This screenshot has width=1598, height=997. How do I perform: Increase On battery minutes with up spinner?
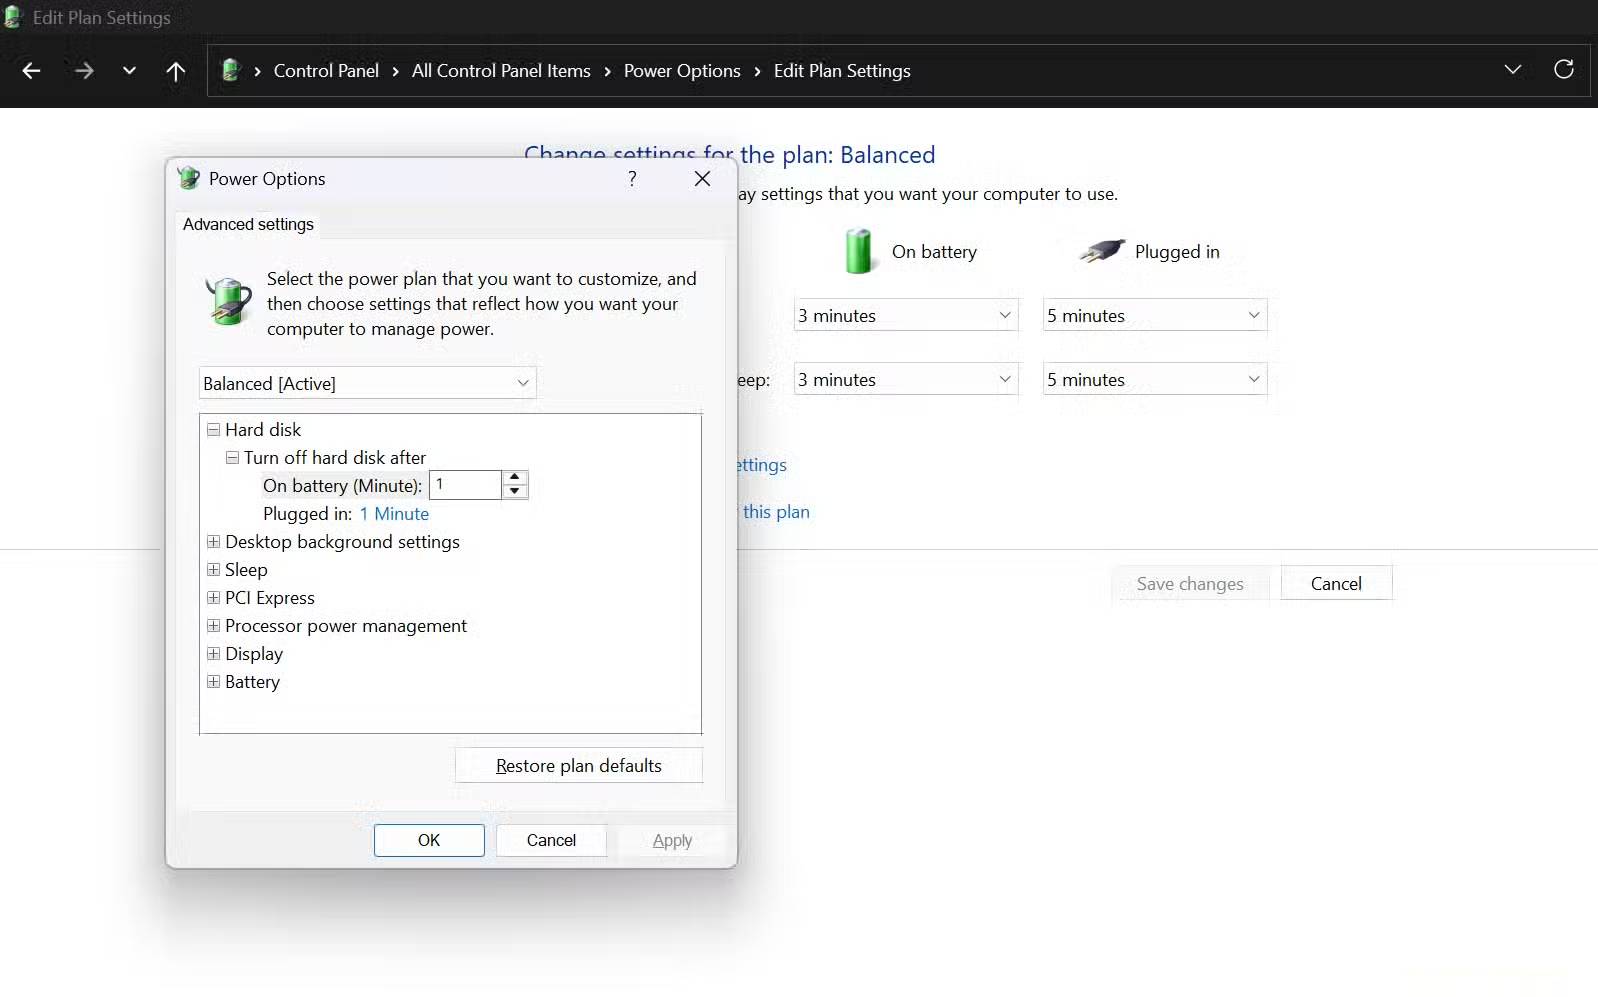click(x=515, y=477)
